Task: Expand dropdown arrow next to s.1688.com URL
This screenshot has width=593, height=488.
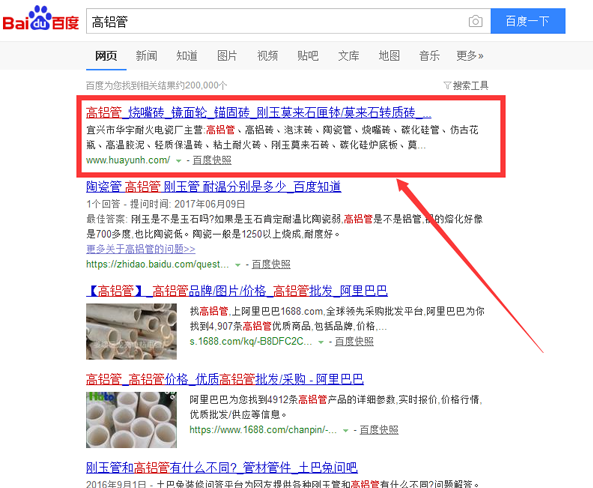Action: point(321,342)
